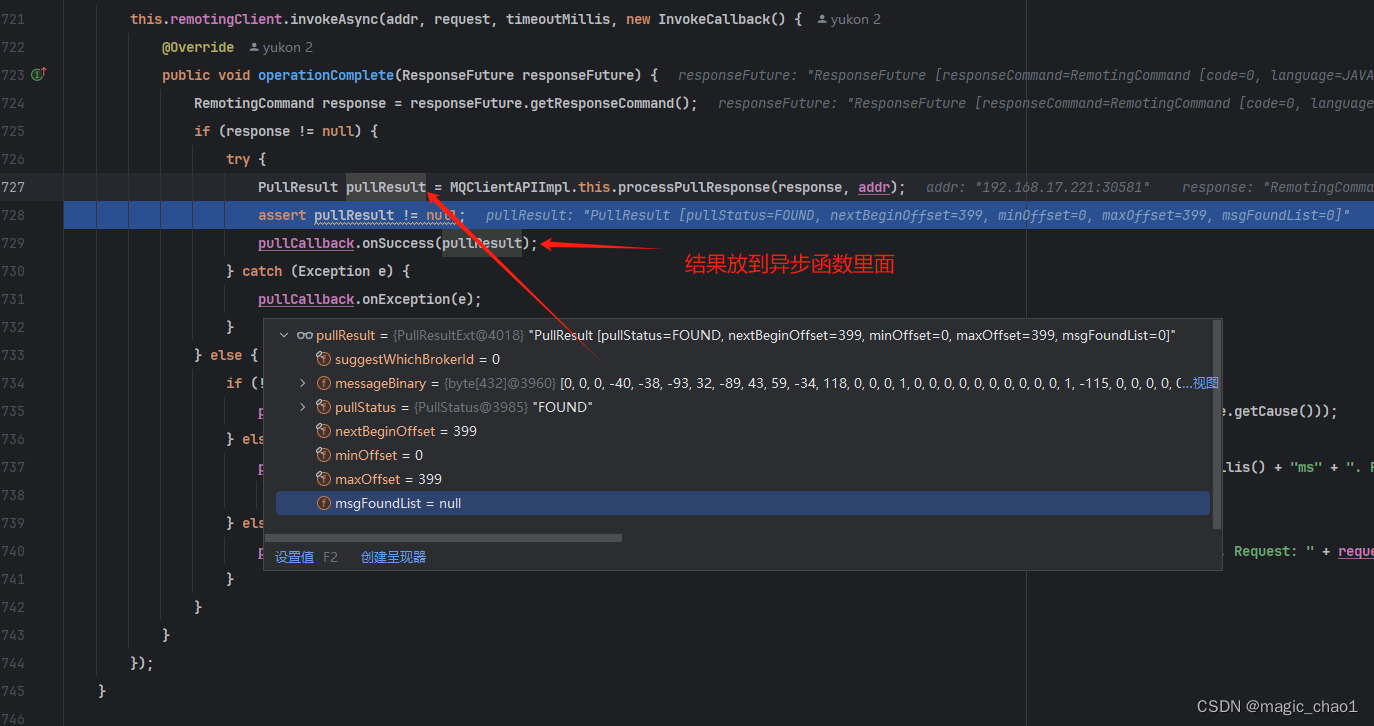Click the popup vertical scrollbar
1374x726 pixels.
click(1216, 425)
